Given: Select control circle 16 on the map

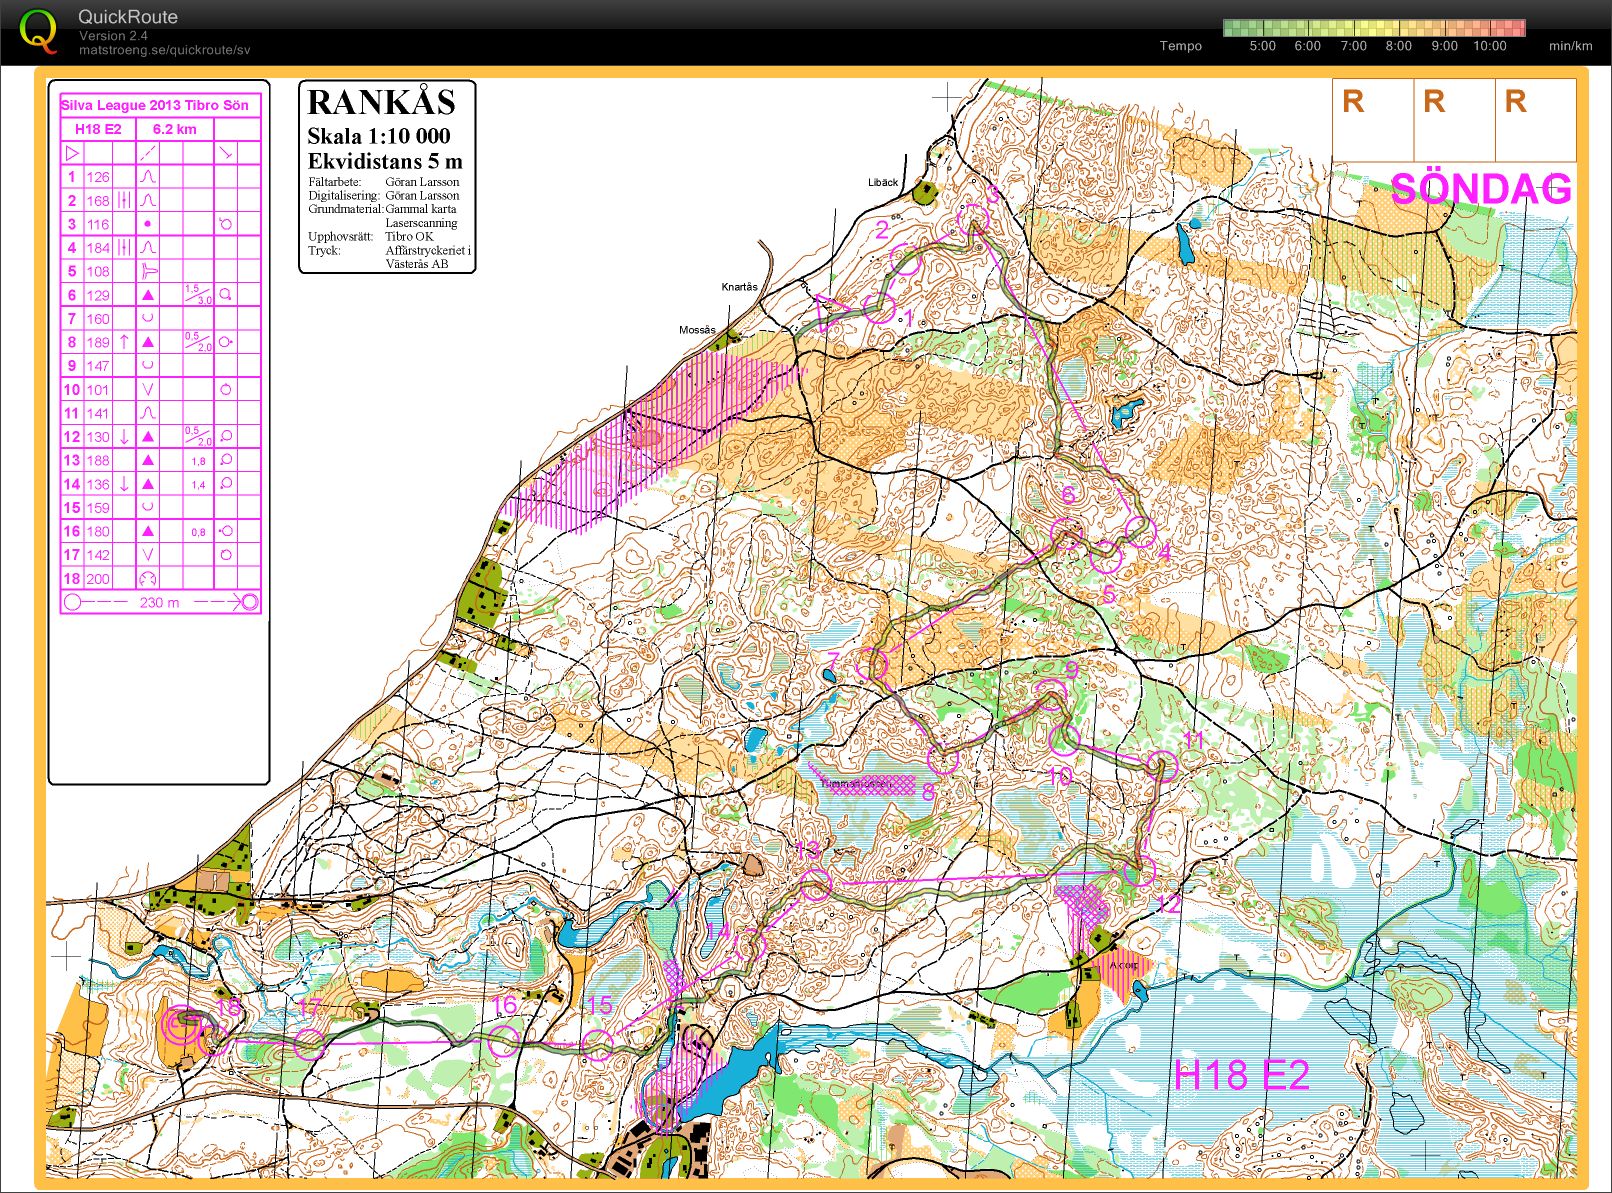Looking at the screenshot, I should click(x=504, y=1040).
